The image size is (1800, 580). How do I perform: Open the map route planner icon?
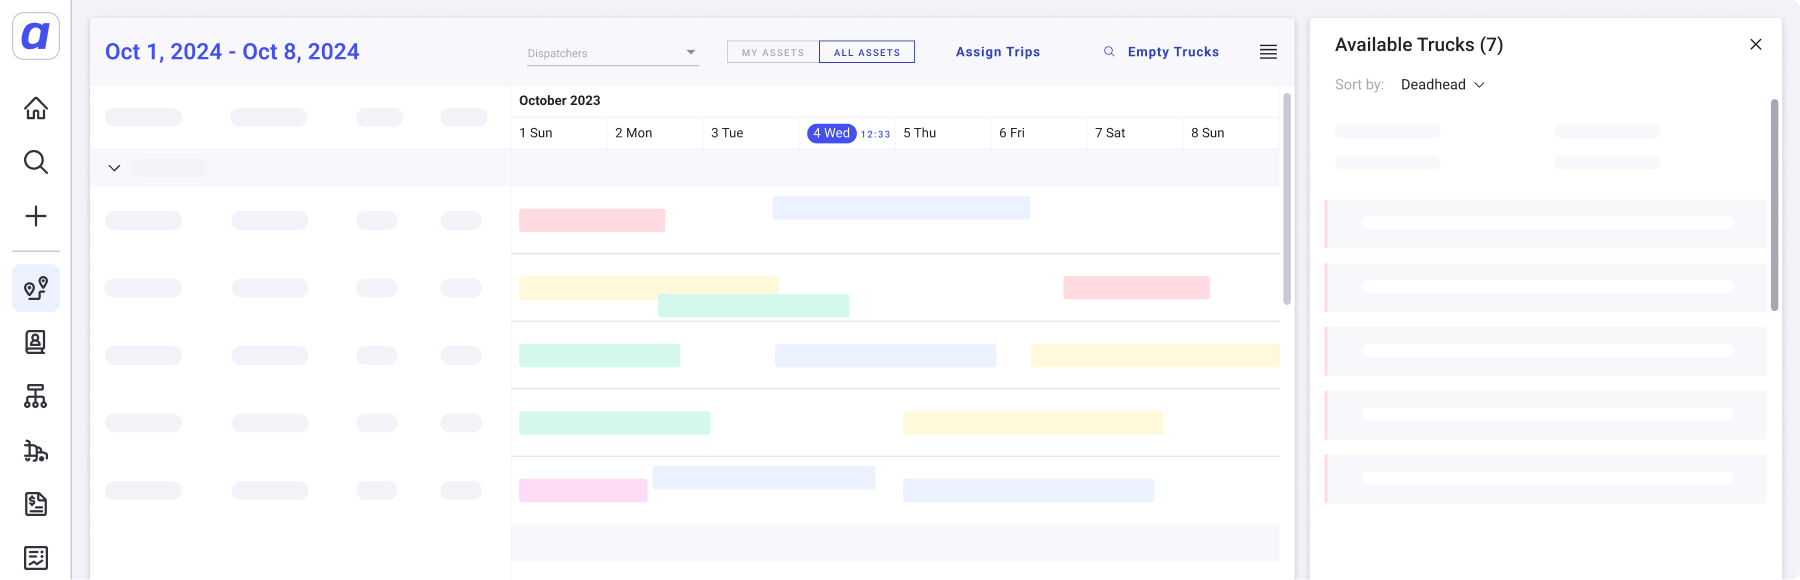(36, 288)
